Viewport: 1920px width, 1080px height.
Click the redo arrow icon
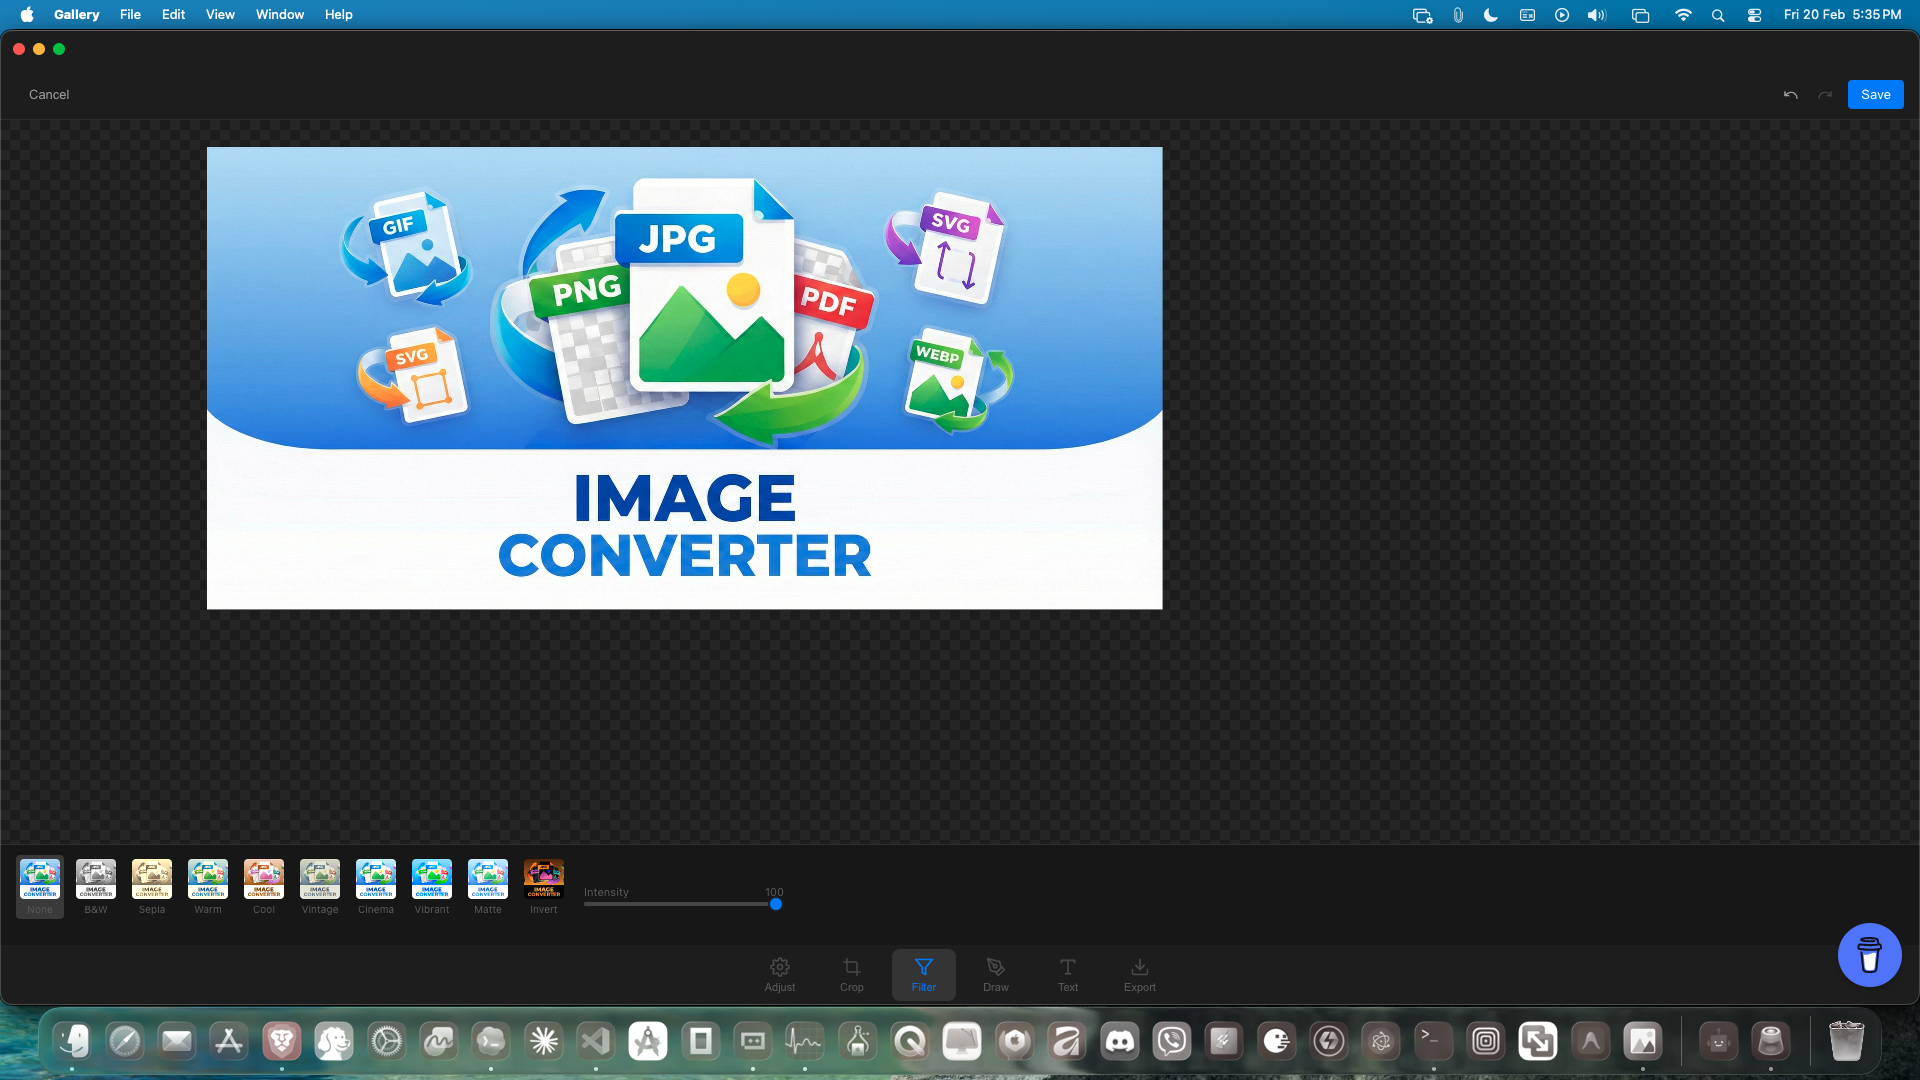[x=1825, y=95]
